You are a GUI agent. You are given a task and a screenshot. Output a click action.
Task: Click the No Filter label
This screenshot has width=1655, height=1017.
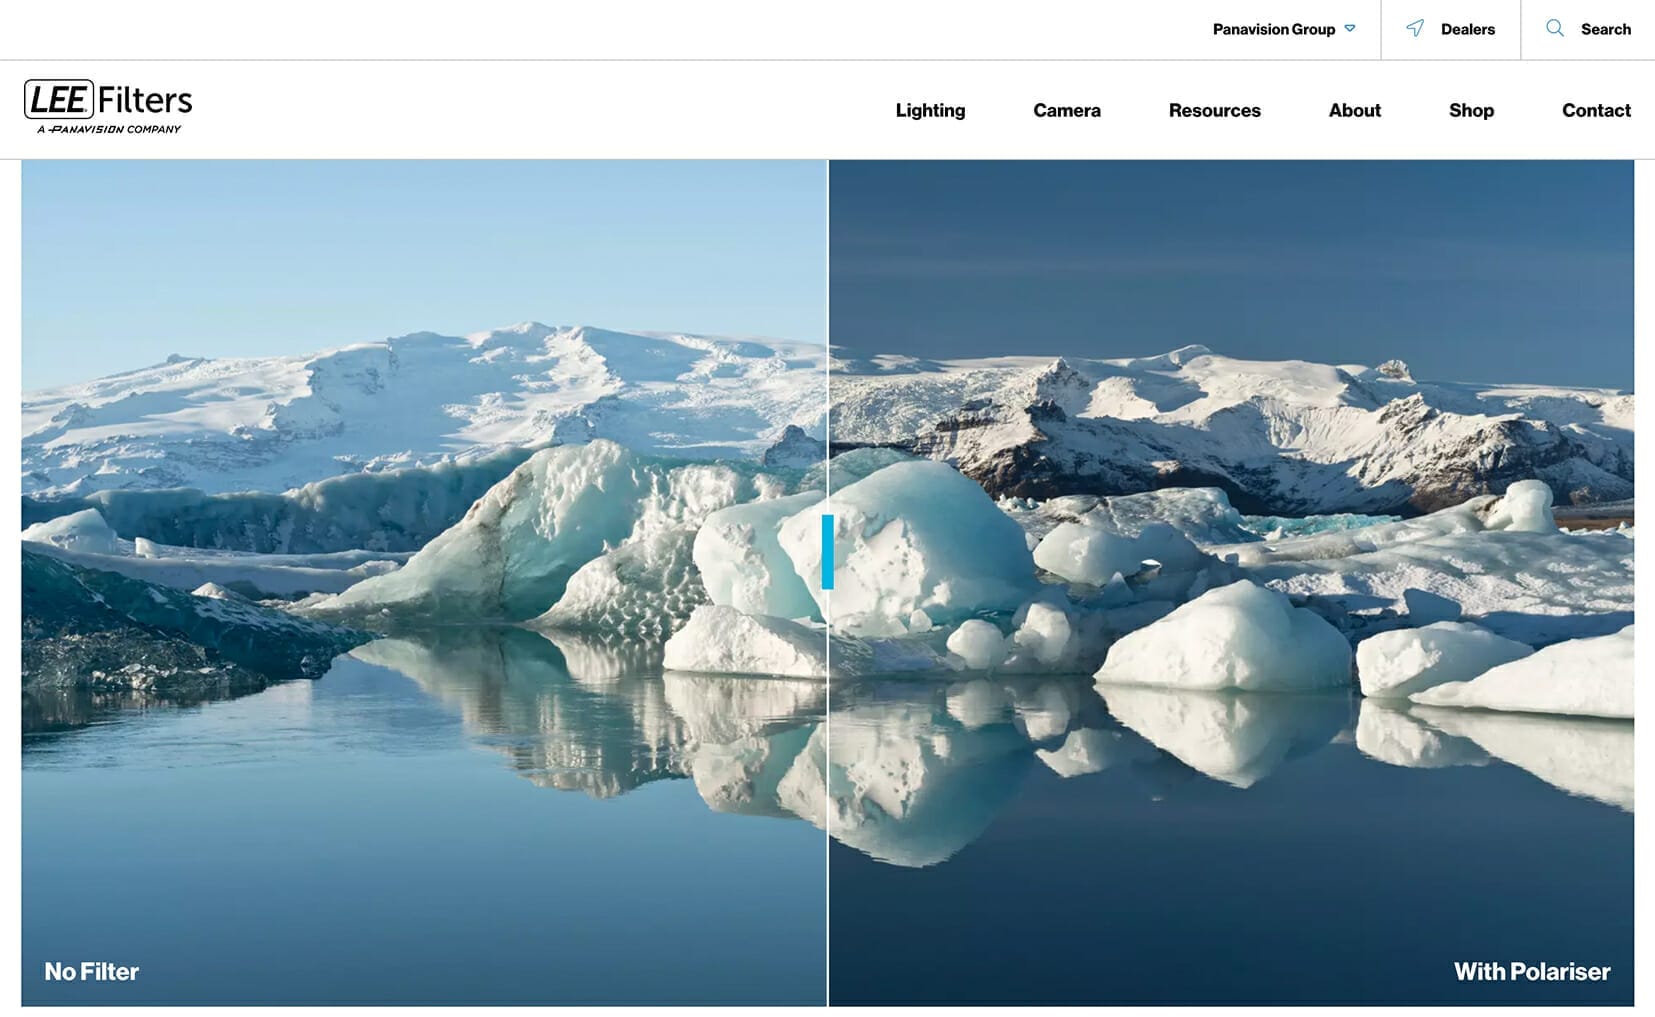click(91, 971)
